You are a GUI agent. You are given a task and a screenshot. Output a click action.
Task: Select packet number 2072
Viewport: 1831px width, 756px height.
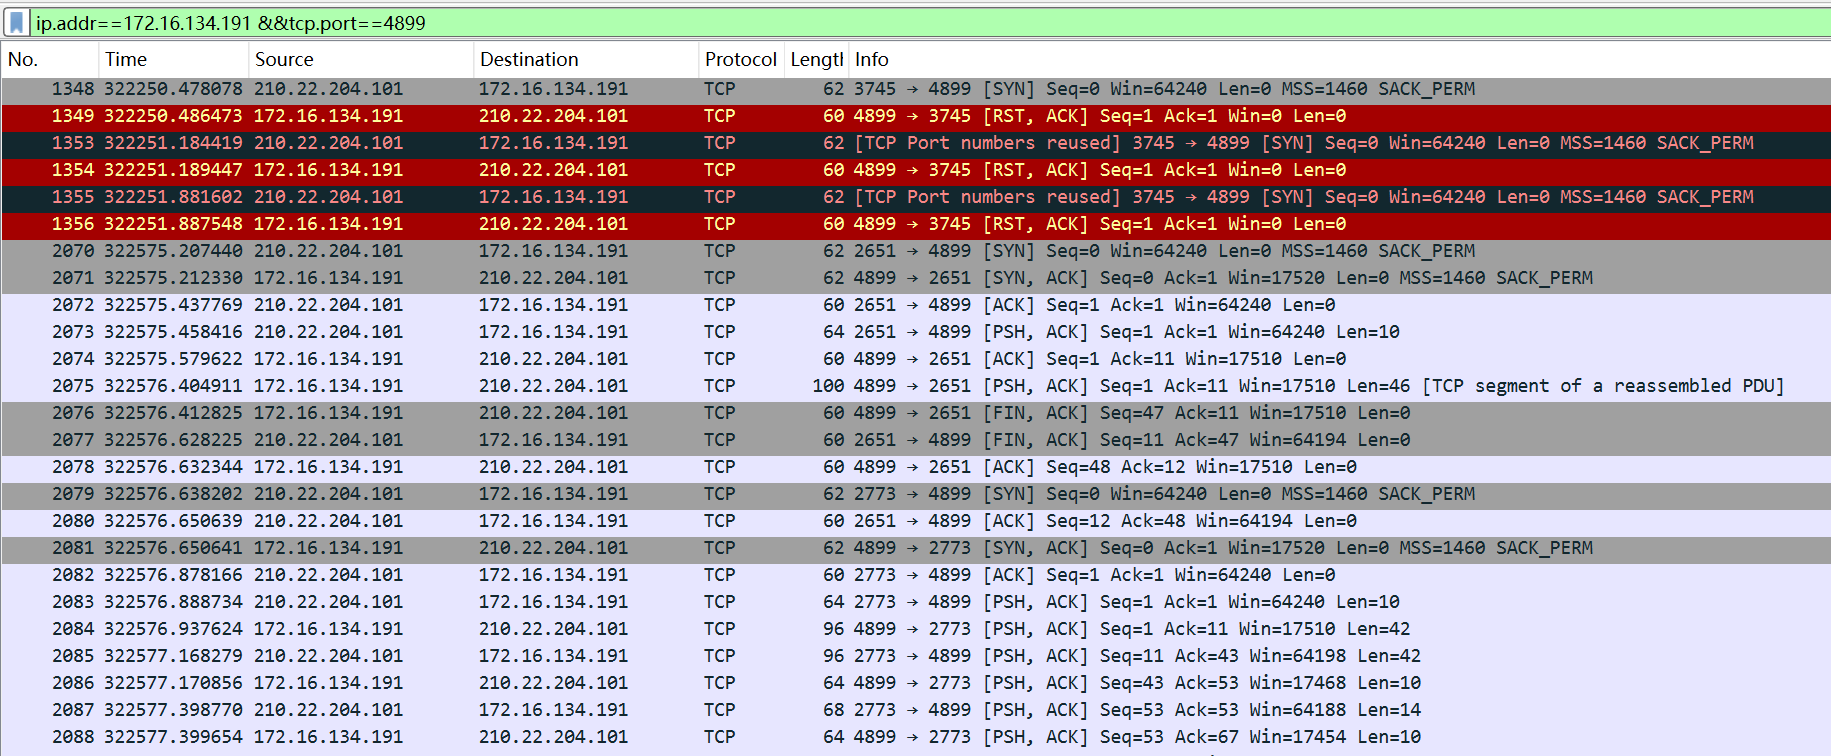(915, 305)
